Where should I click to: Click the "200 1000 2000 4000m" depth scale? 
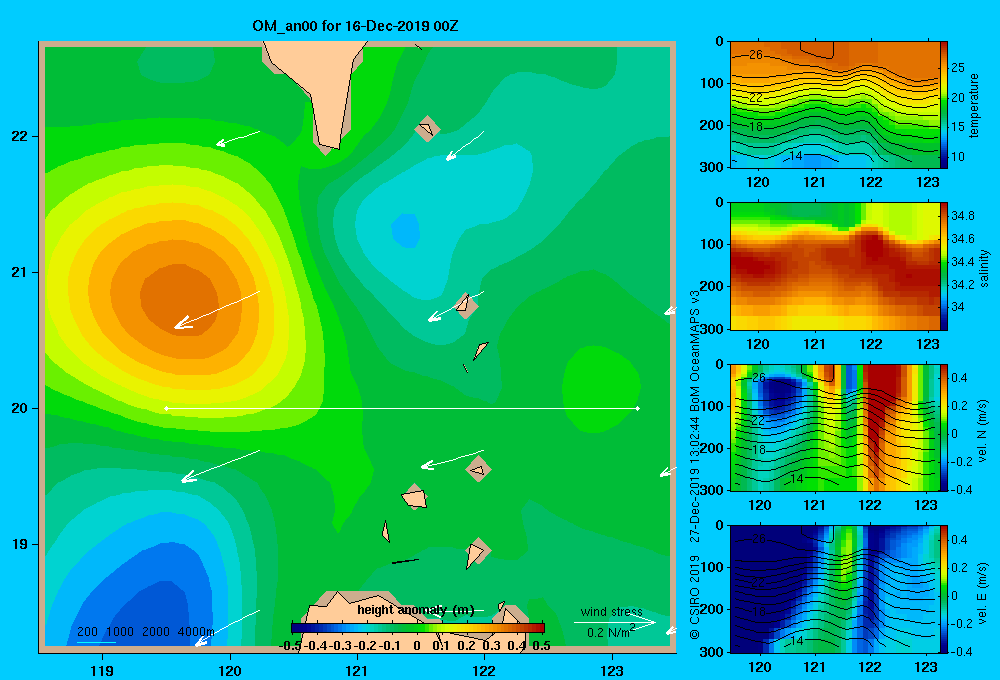(x=146, y=632)
